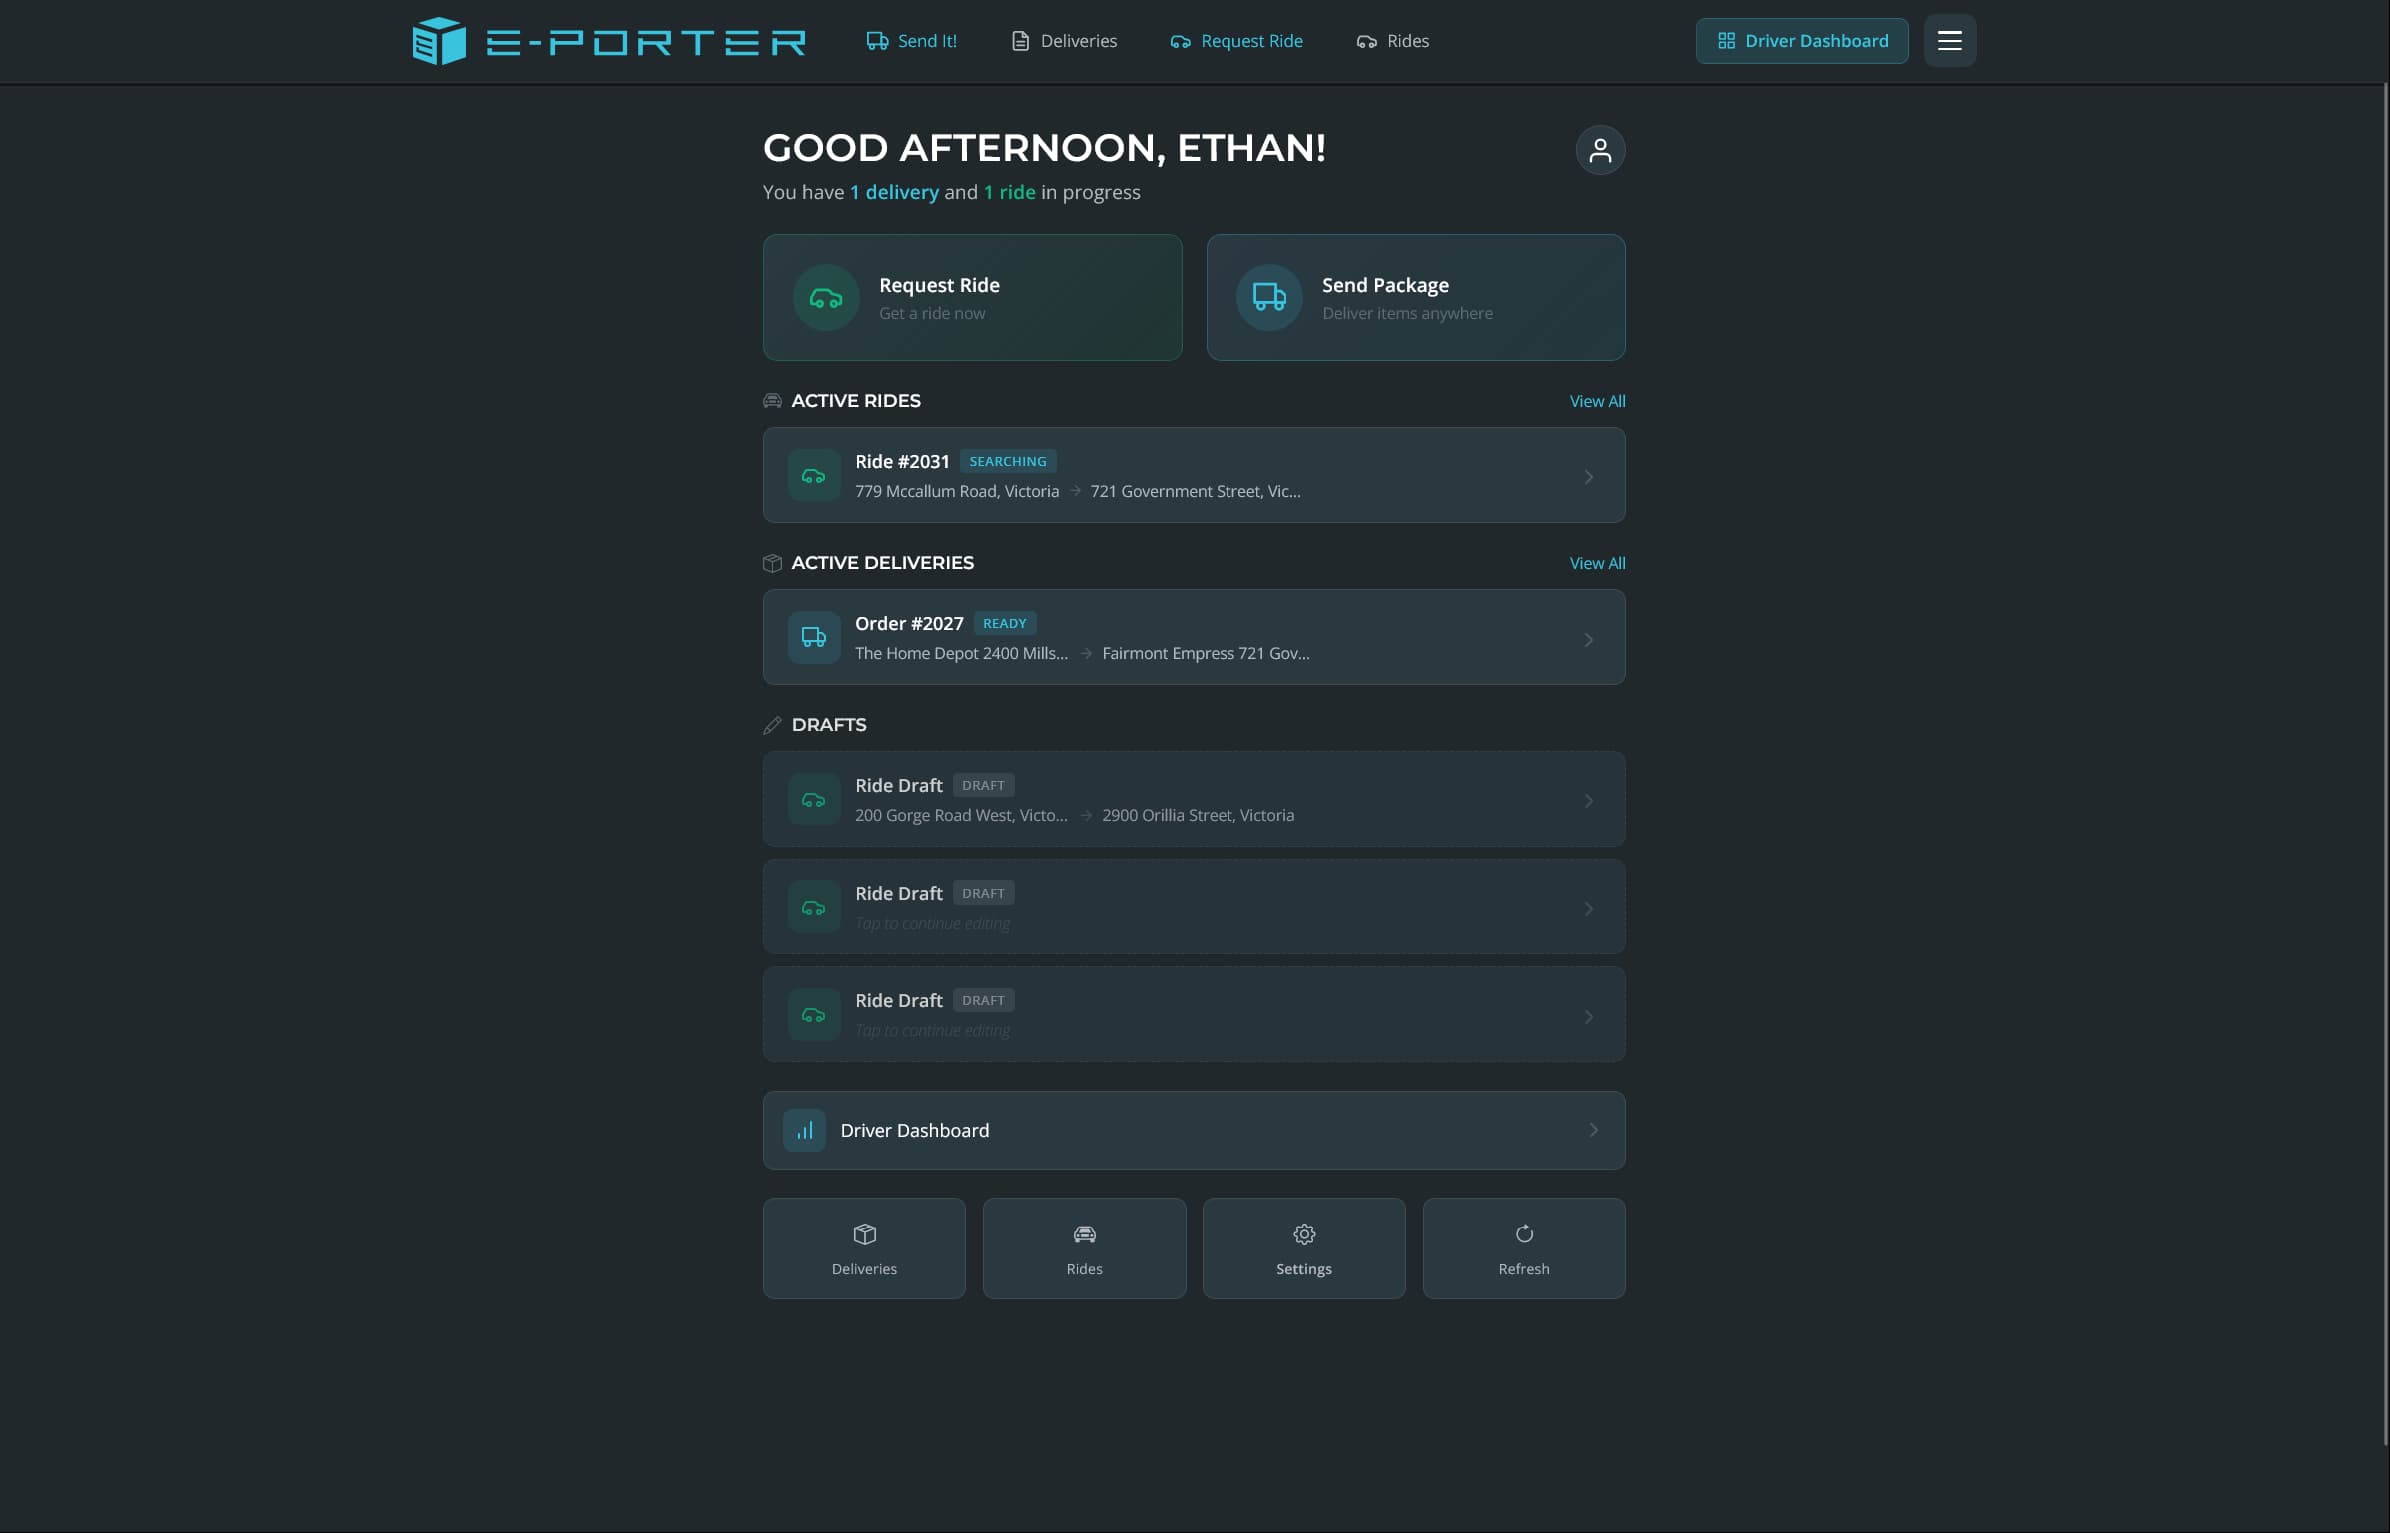This screenshot has height=1533, width=2390.
Task: Select the Send It! navigation item
Action: (x=911, y=41)
